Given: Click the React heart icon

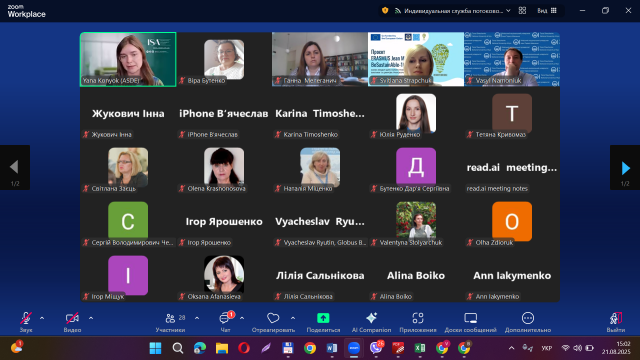Looking at the screenshot, I should pos(273,318).
